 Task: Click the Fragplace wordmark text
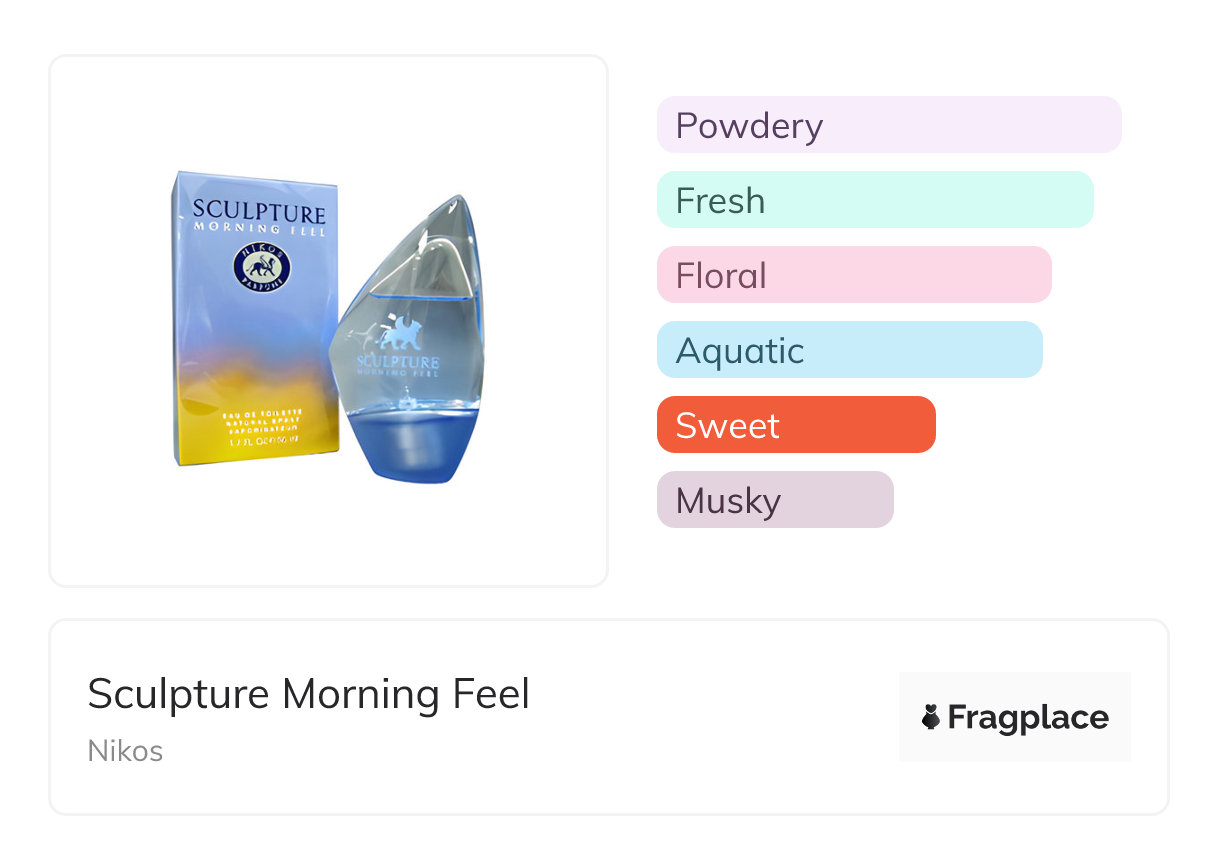pos(1028,717)
